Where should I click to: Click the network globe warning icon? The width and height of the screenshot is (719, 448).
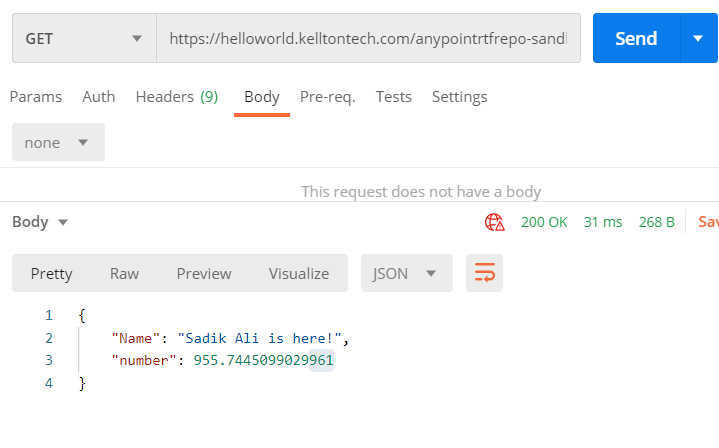pos(494,222)
